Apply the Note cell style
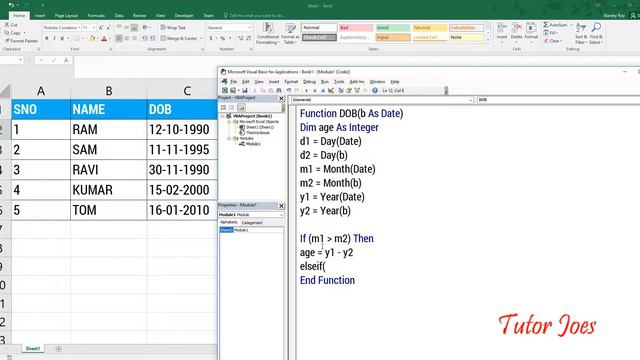 [466, 37]
